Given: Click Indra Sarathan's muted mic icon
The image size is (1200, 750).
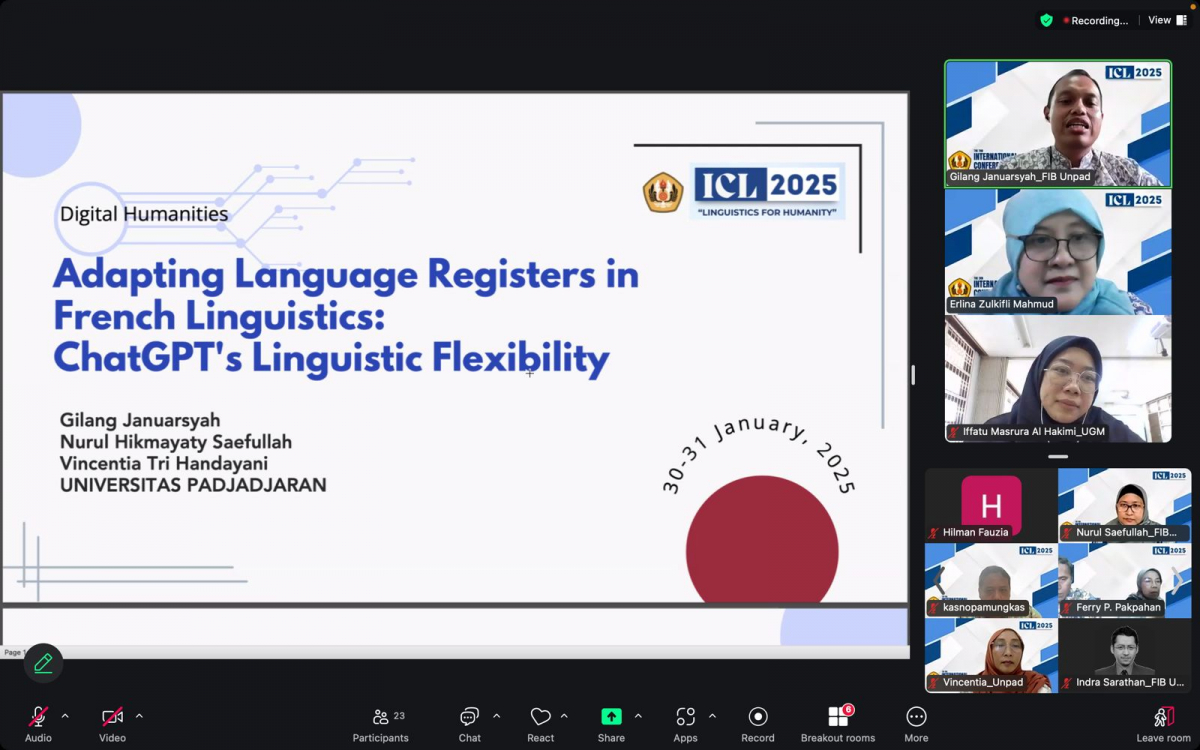Looking at the screenshot, I should (x=1067, y=683).
